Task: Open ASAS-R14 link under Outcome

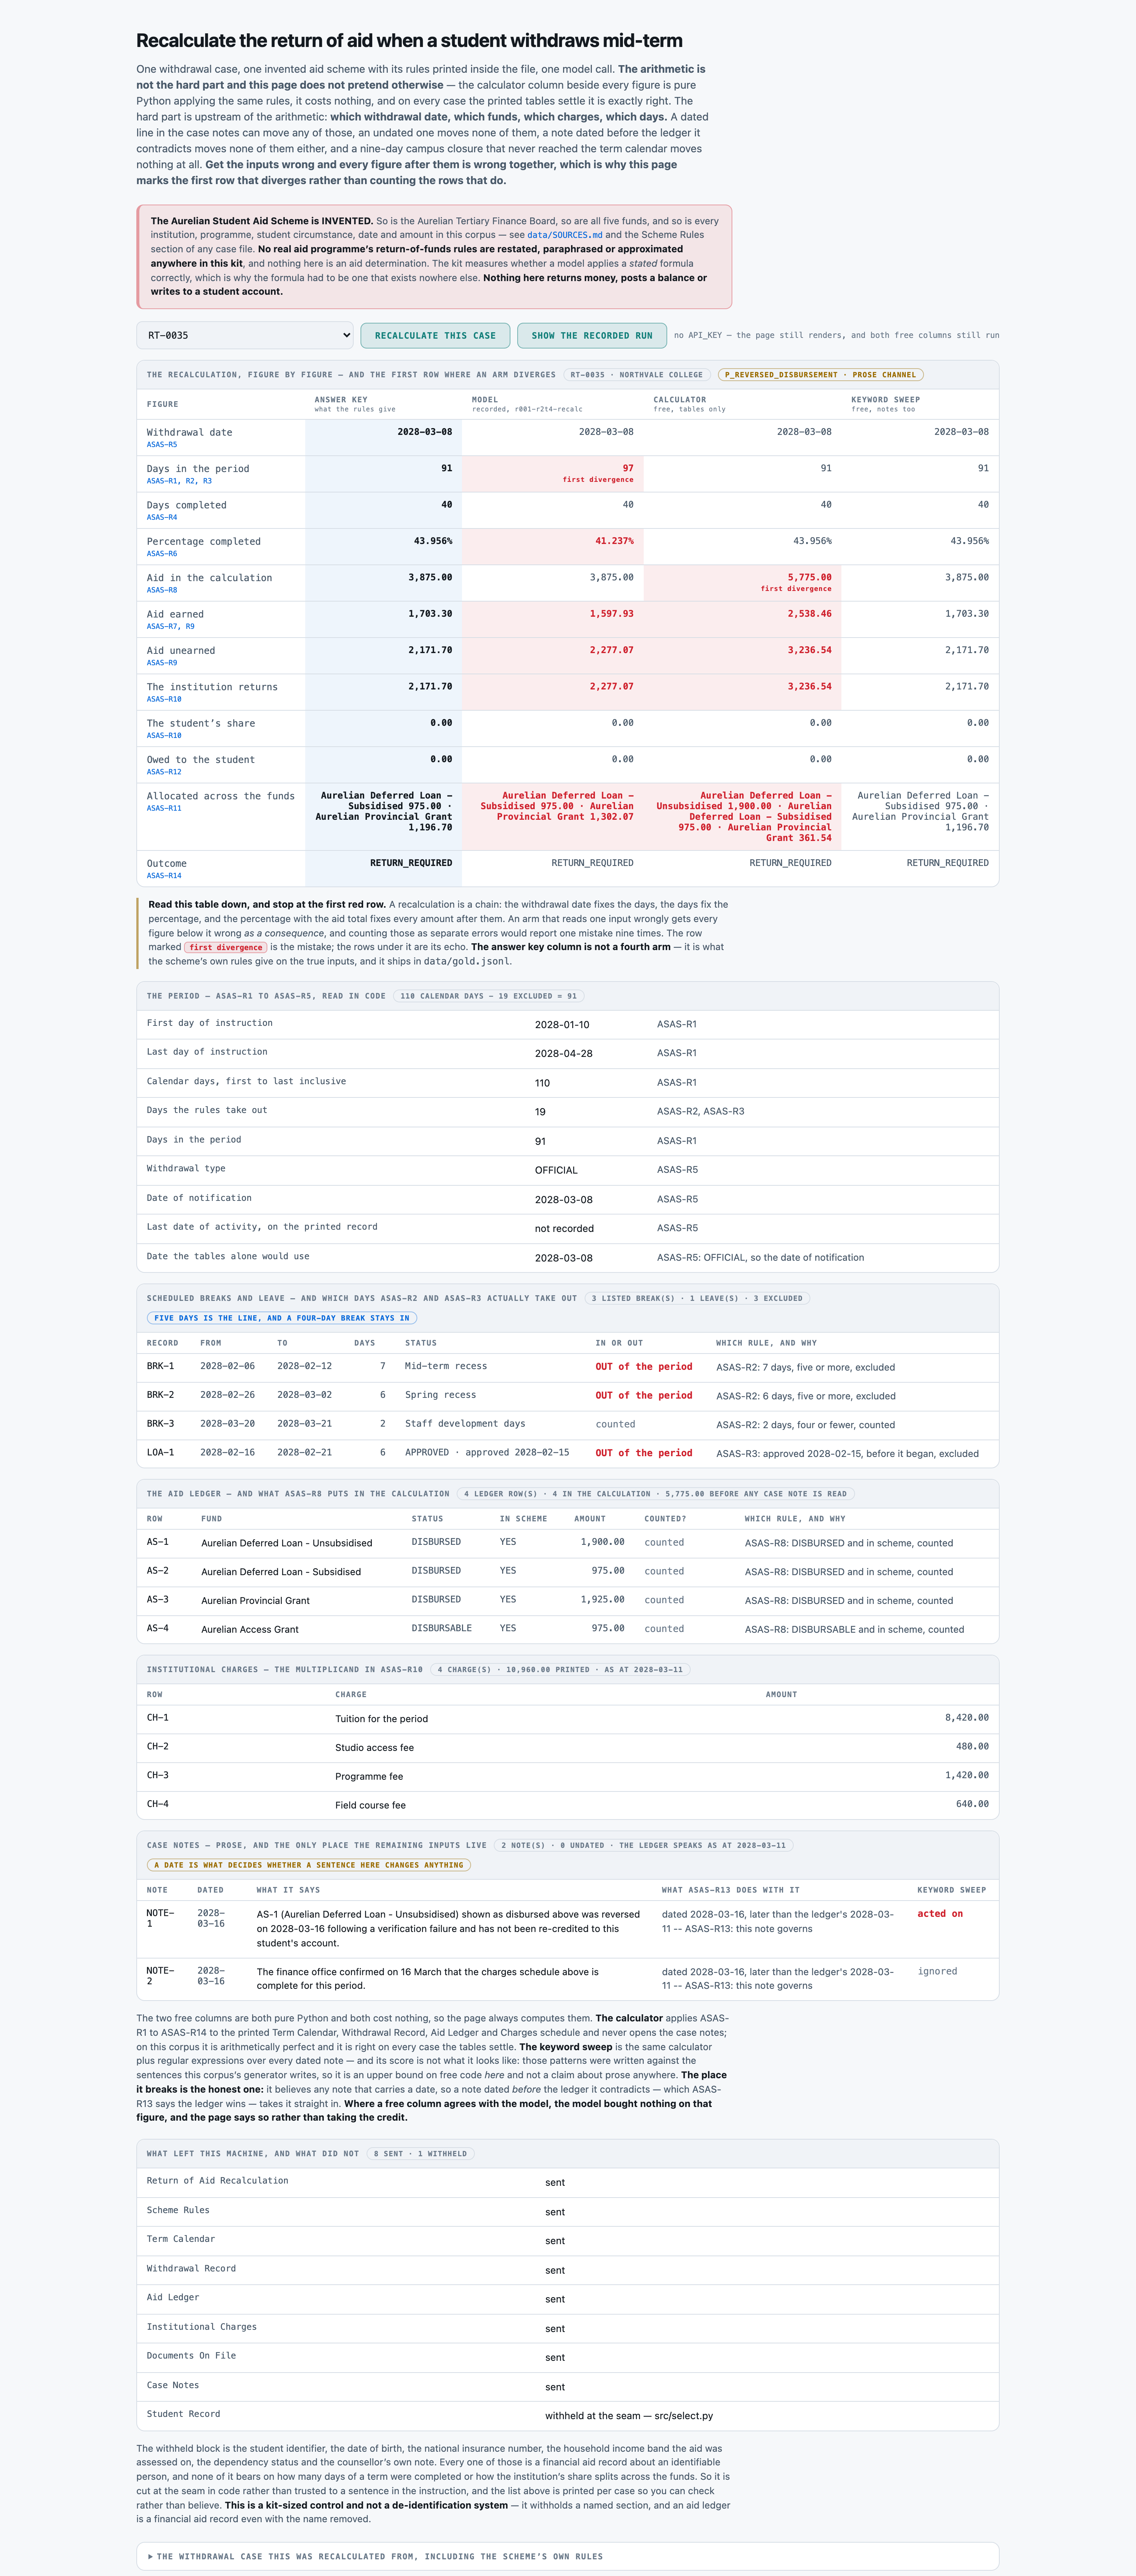Action: [x=164, y=876]
